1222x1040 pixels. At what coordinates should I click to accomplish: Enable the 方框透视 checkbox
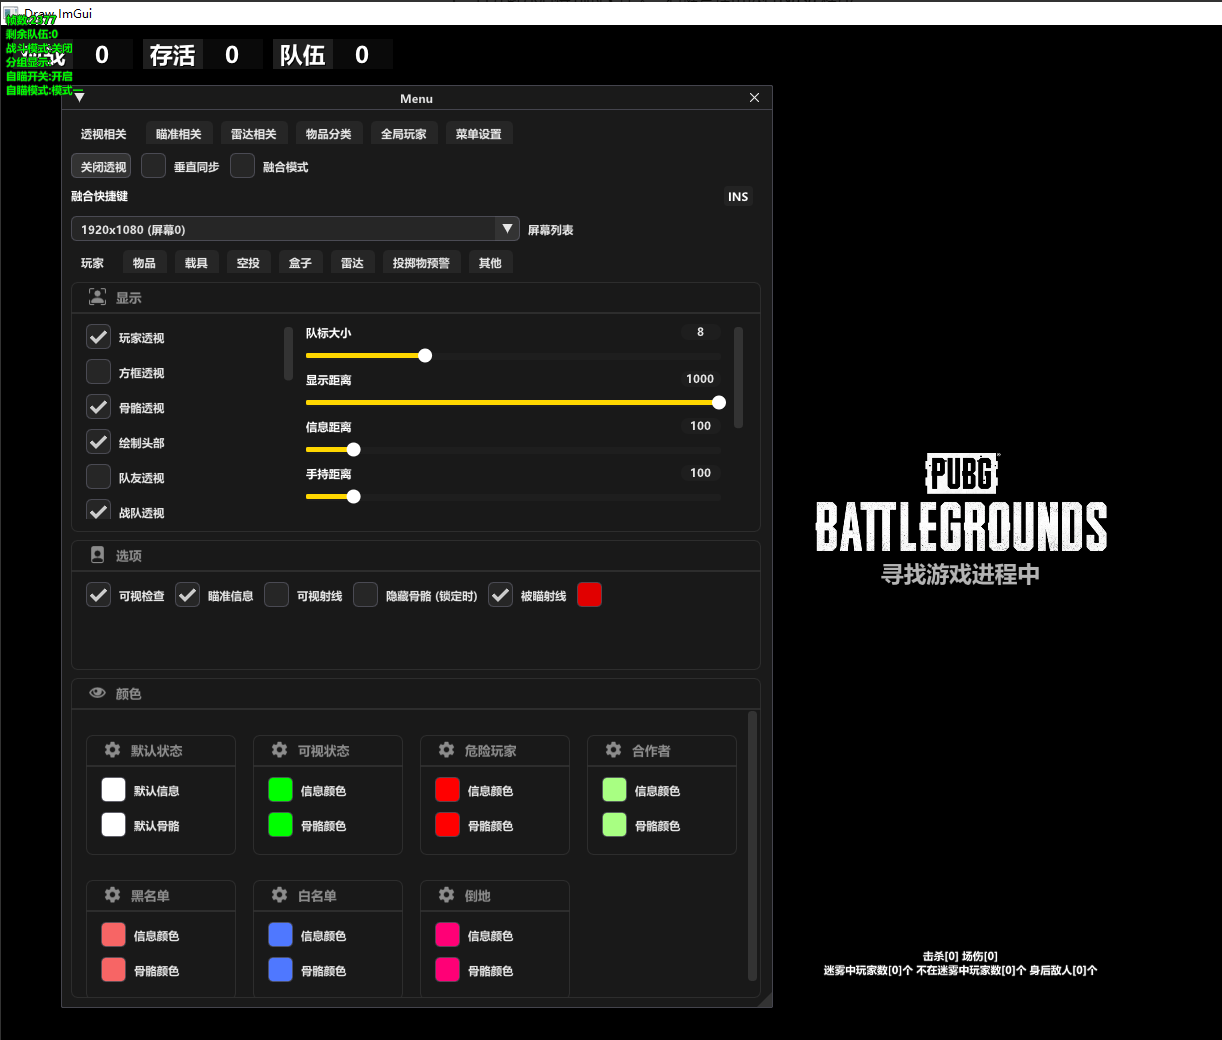pyautogui.click(x=99, y=372)
